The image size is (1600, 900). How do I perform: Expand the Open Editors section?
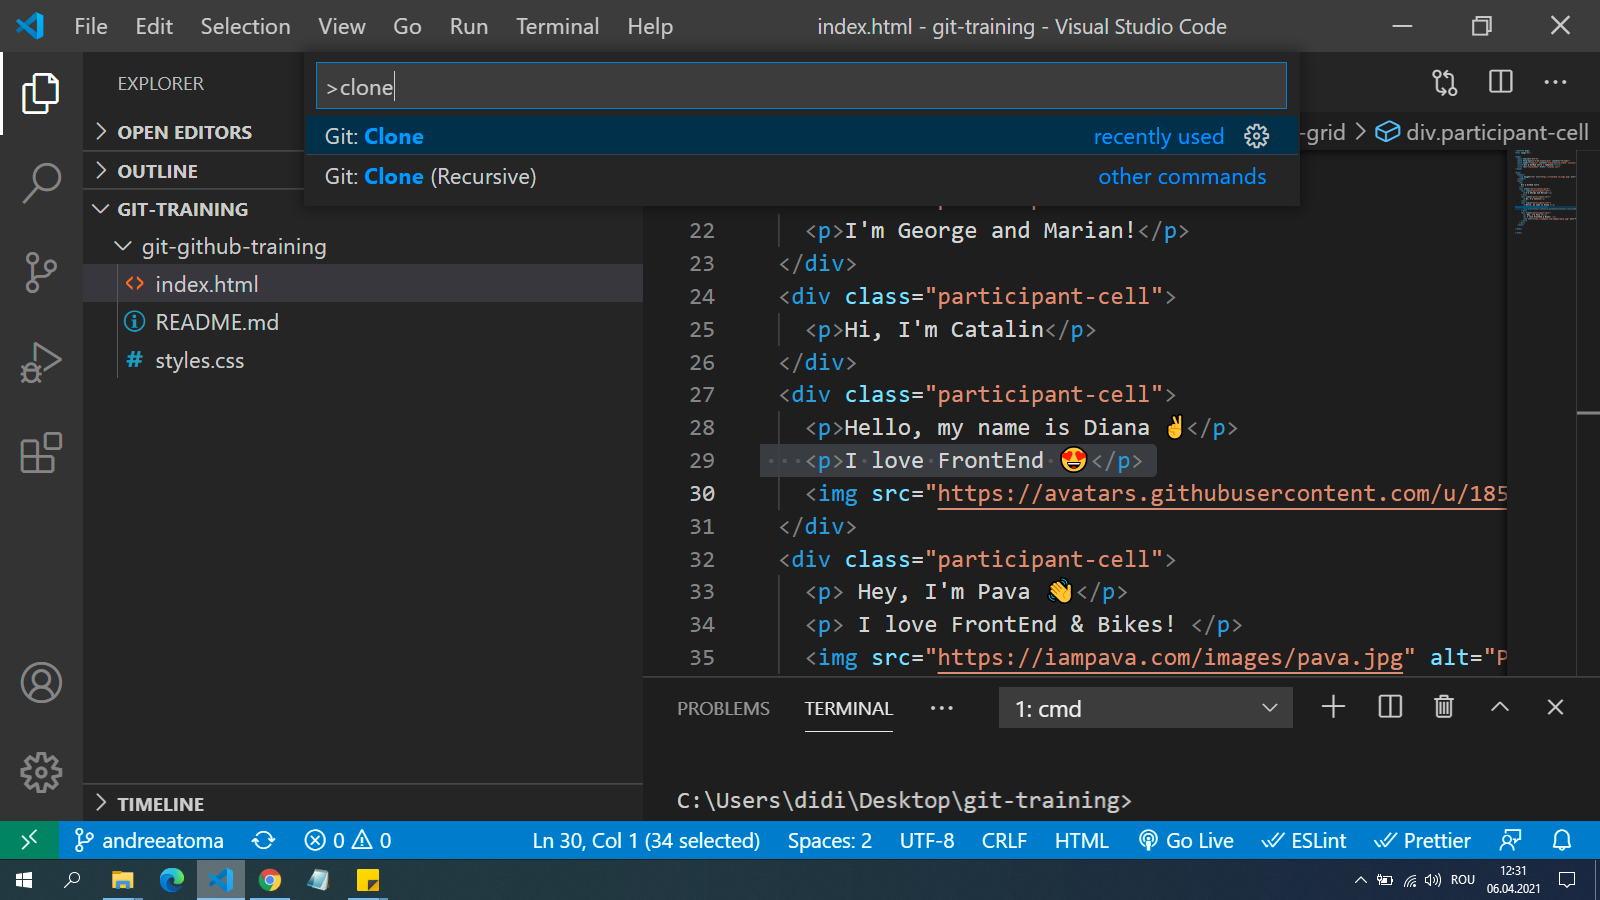(184, 132)
